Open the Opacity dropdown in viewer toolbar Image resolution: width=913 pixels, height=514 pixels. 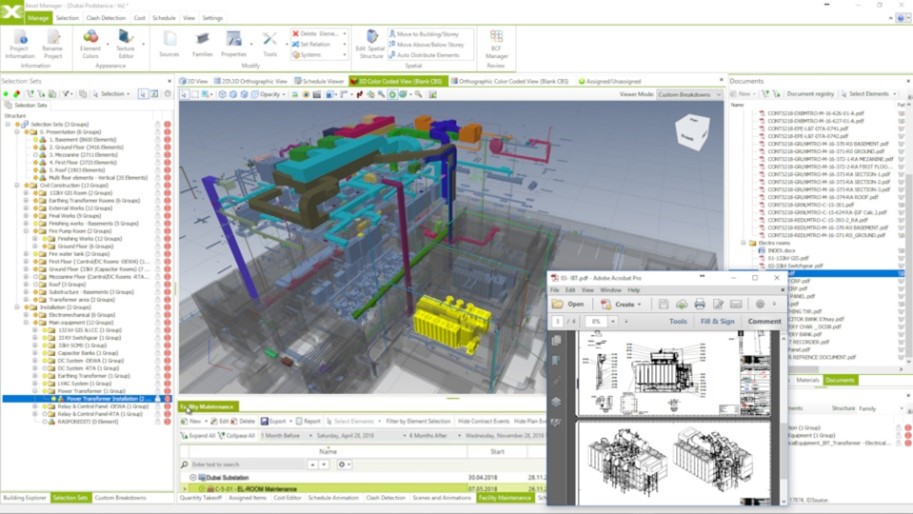(x=270, y=94)
